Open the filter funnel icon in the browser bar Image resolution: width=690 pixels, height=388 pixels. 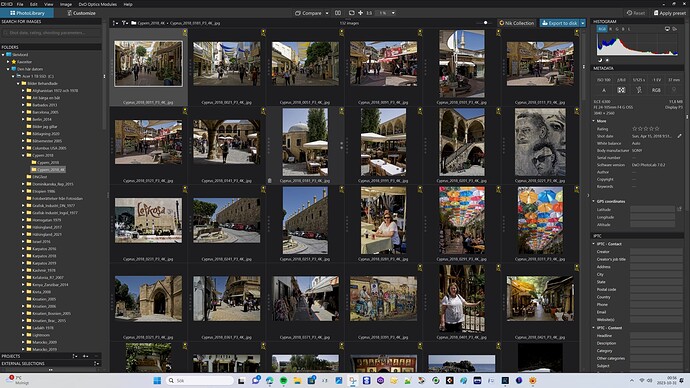click(x=125, y=23)
